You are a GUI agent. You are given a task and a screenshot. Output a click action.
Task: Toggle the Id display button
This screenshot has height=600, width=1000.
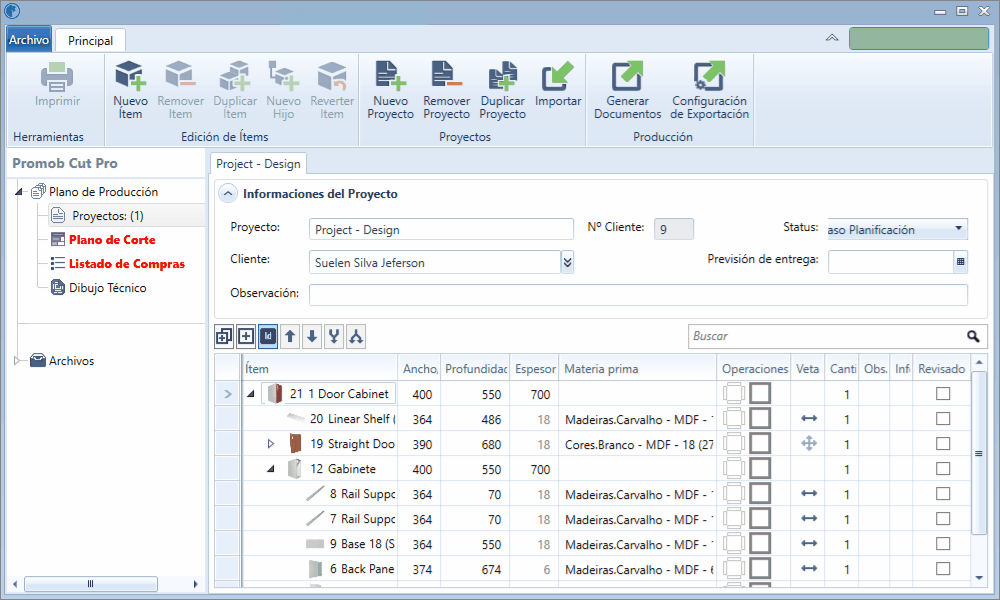click(x=268, y=336)
